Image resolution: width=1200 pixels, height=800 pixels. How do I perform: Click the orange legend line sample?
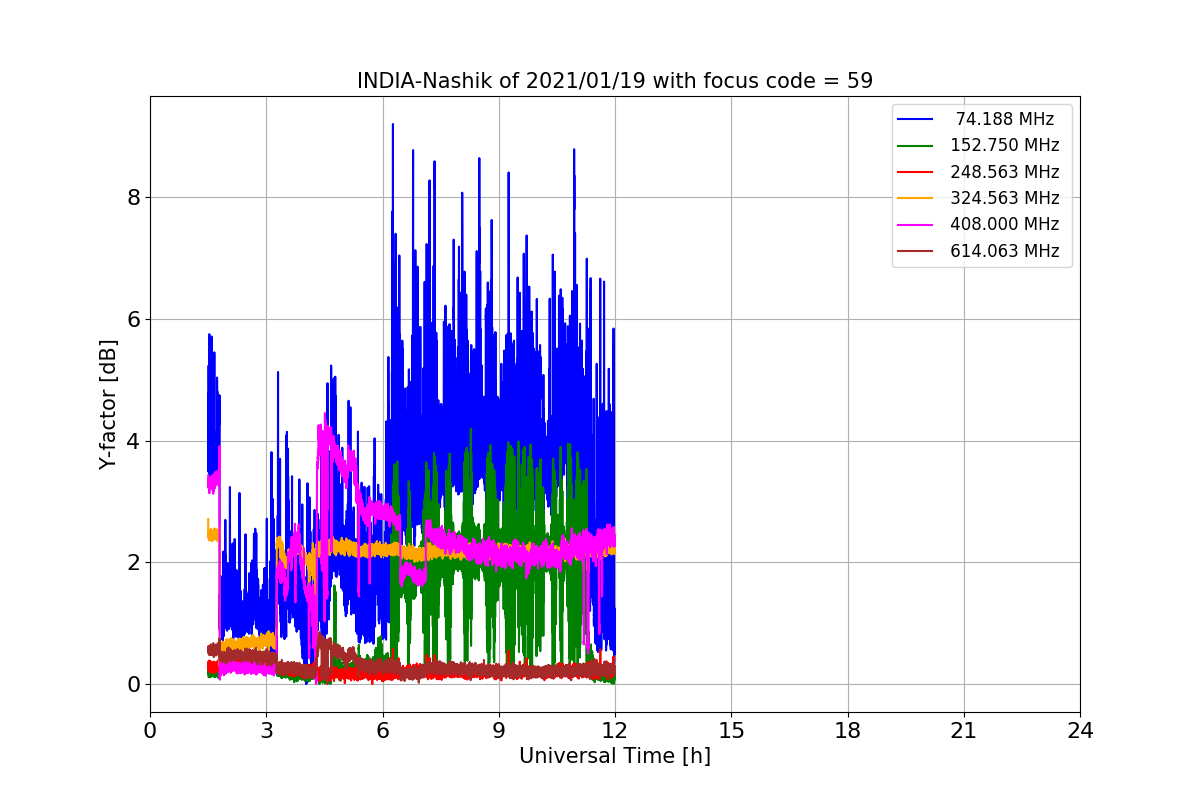point(916,199)
